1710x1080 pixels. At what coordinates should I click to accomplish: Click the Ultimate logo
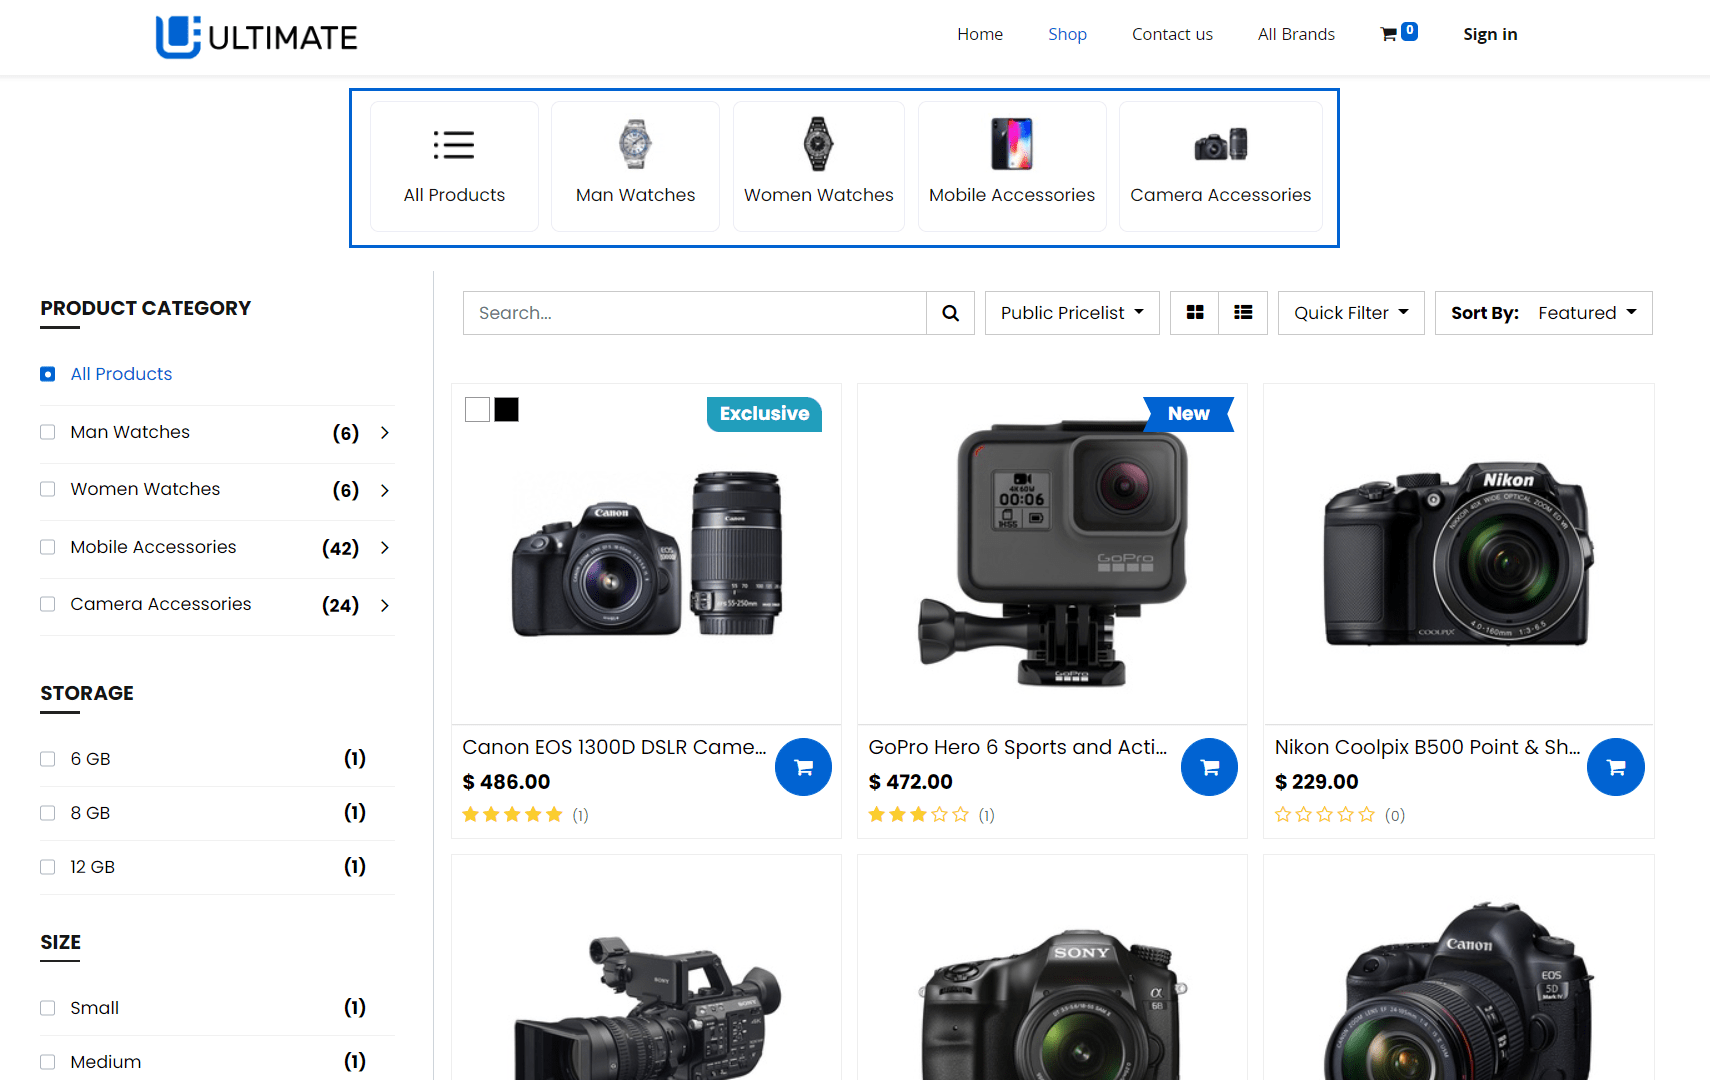pyautogui.click(x=256, y=37)
